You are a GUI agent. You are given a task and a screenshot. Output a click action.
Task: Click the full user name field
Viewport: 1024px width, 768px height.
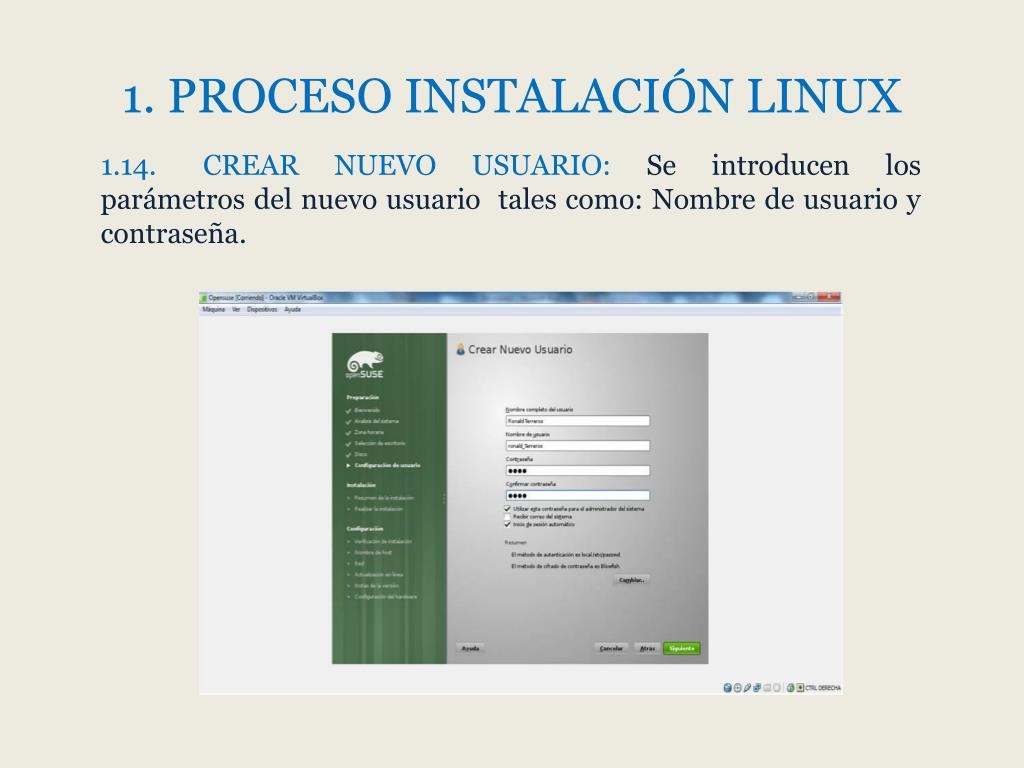(577, 421)
